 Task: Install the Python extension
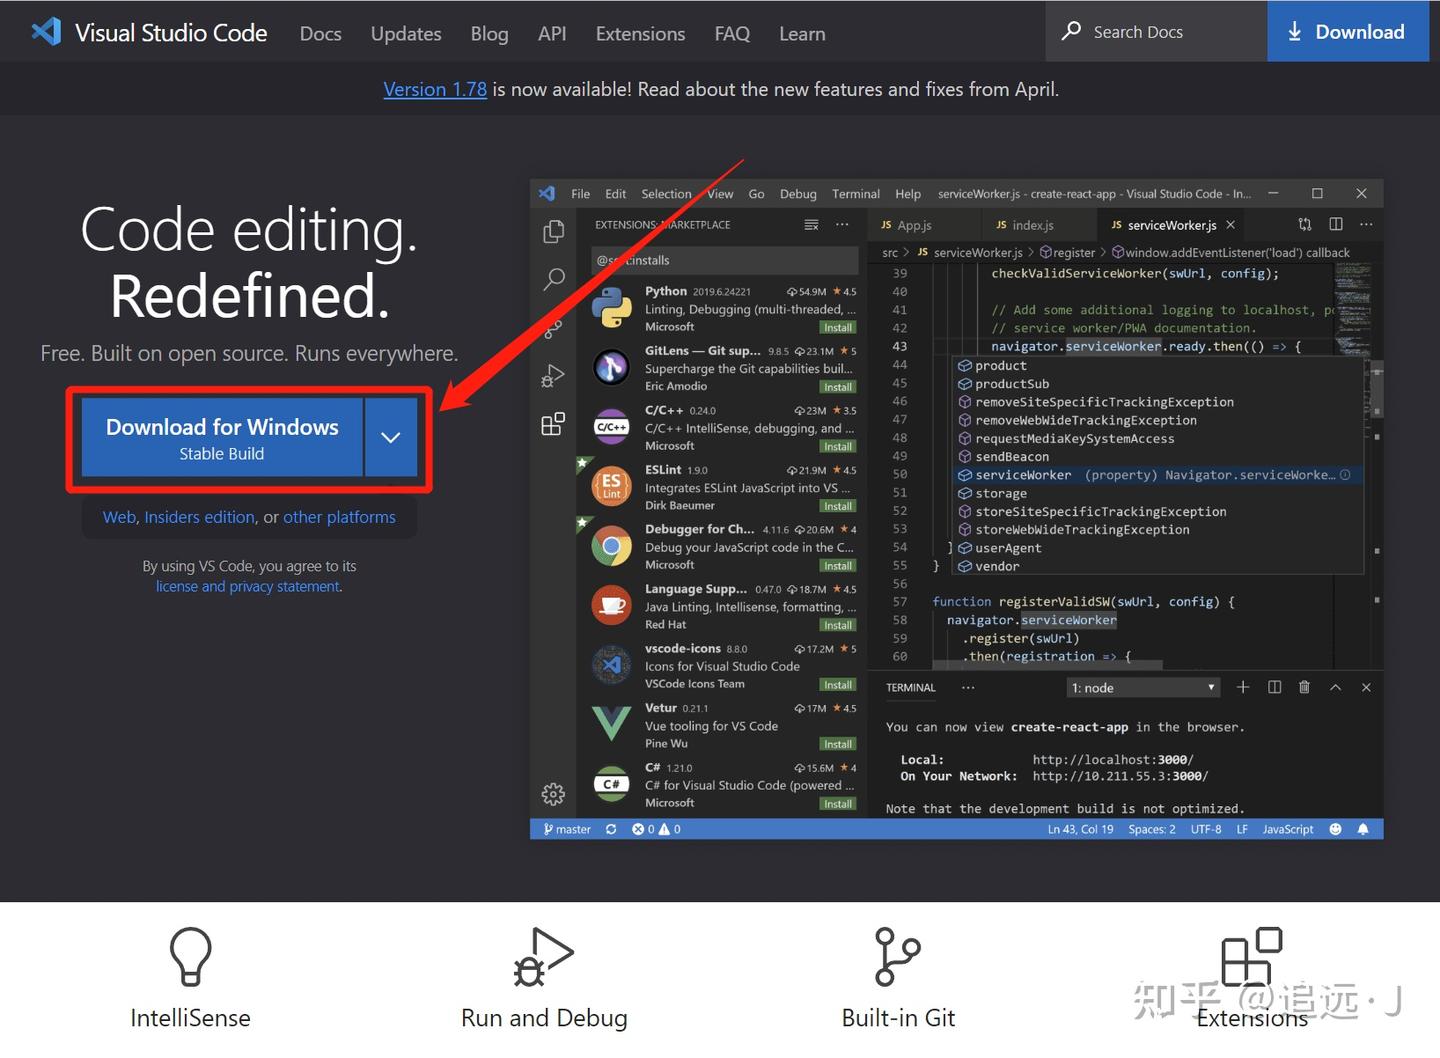point(837,326)
